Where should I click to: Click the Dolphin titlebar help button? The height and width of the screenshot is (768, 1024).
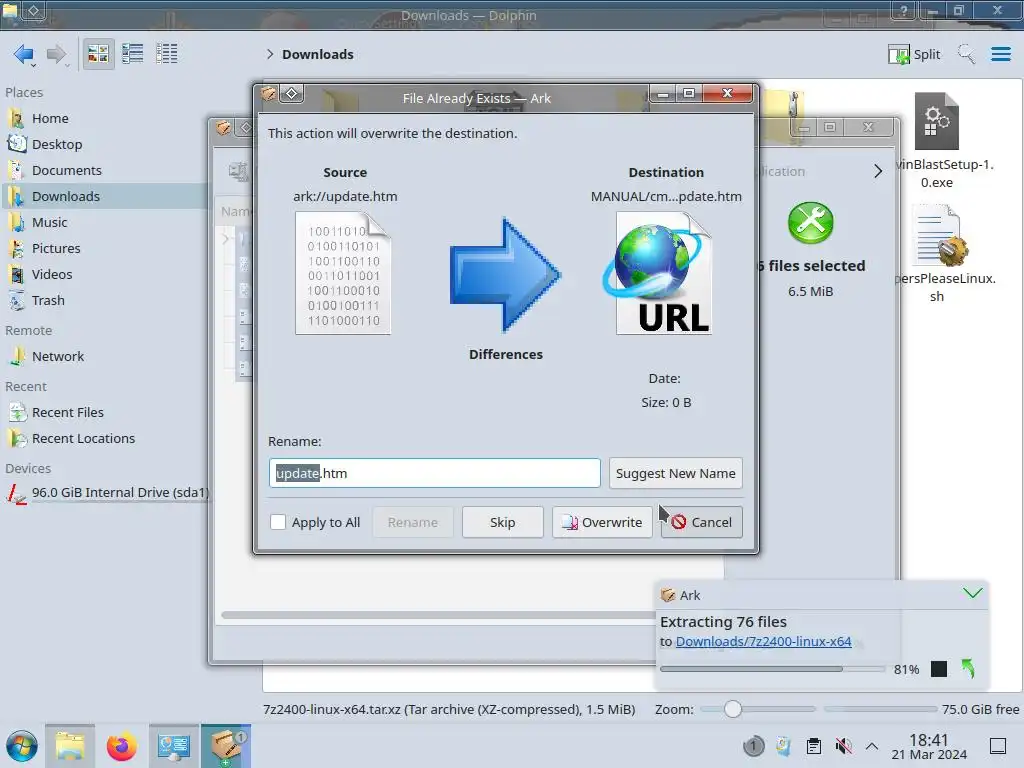pyautogui.click(x=904, y=10)
